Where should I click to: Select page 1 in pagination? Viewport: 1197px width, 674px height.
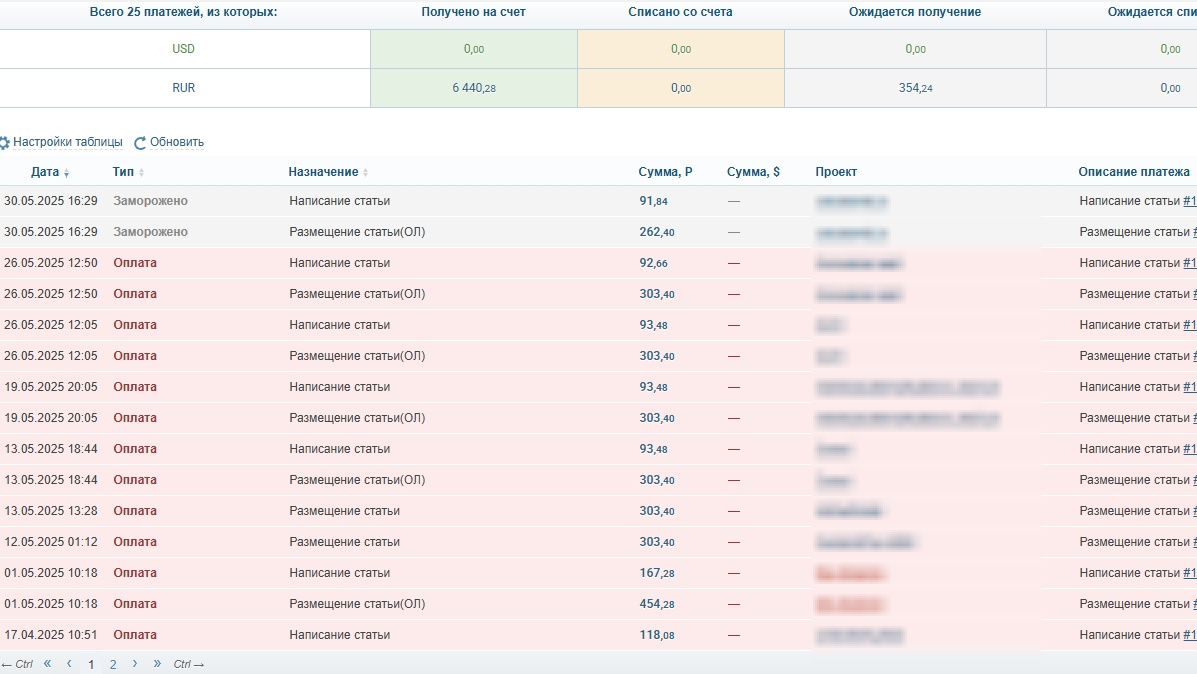tap(91, 664)
